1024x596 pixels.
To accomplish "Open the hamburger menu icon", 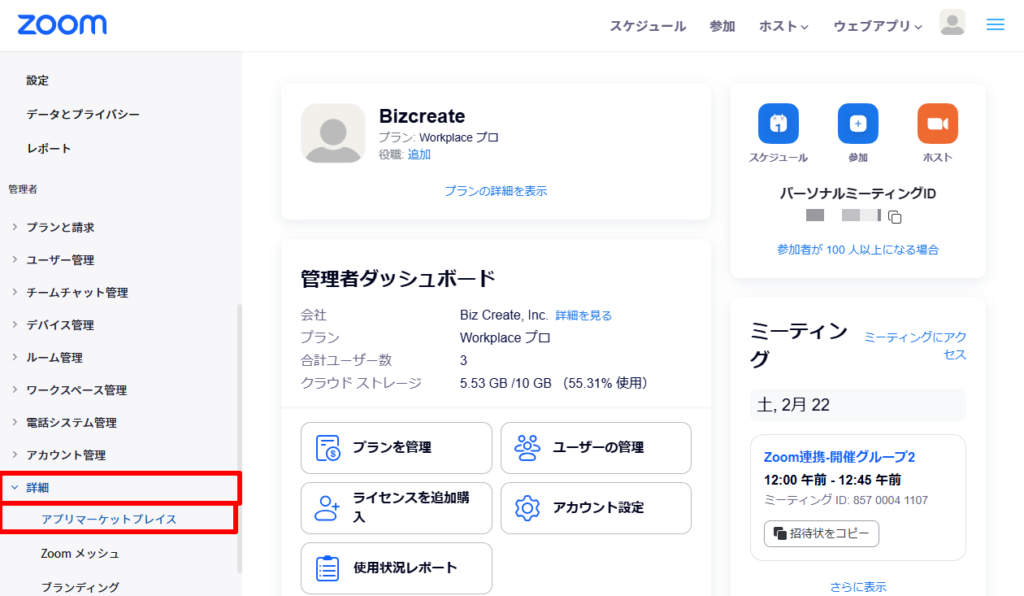I will (x=995, y=25).
